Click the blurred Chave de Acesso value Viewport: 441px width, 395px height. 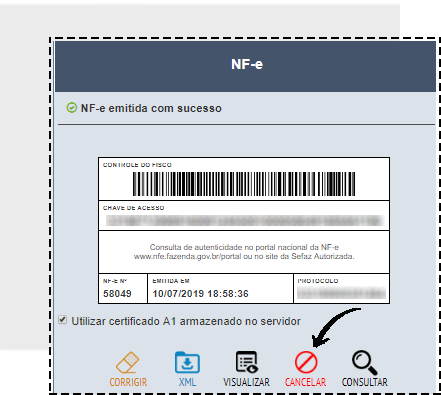pos(245,221)
